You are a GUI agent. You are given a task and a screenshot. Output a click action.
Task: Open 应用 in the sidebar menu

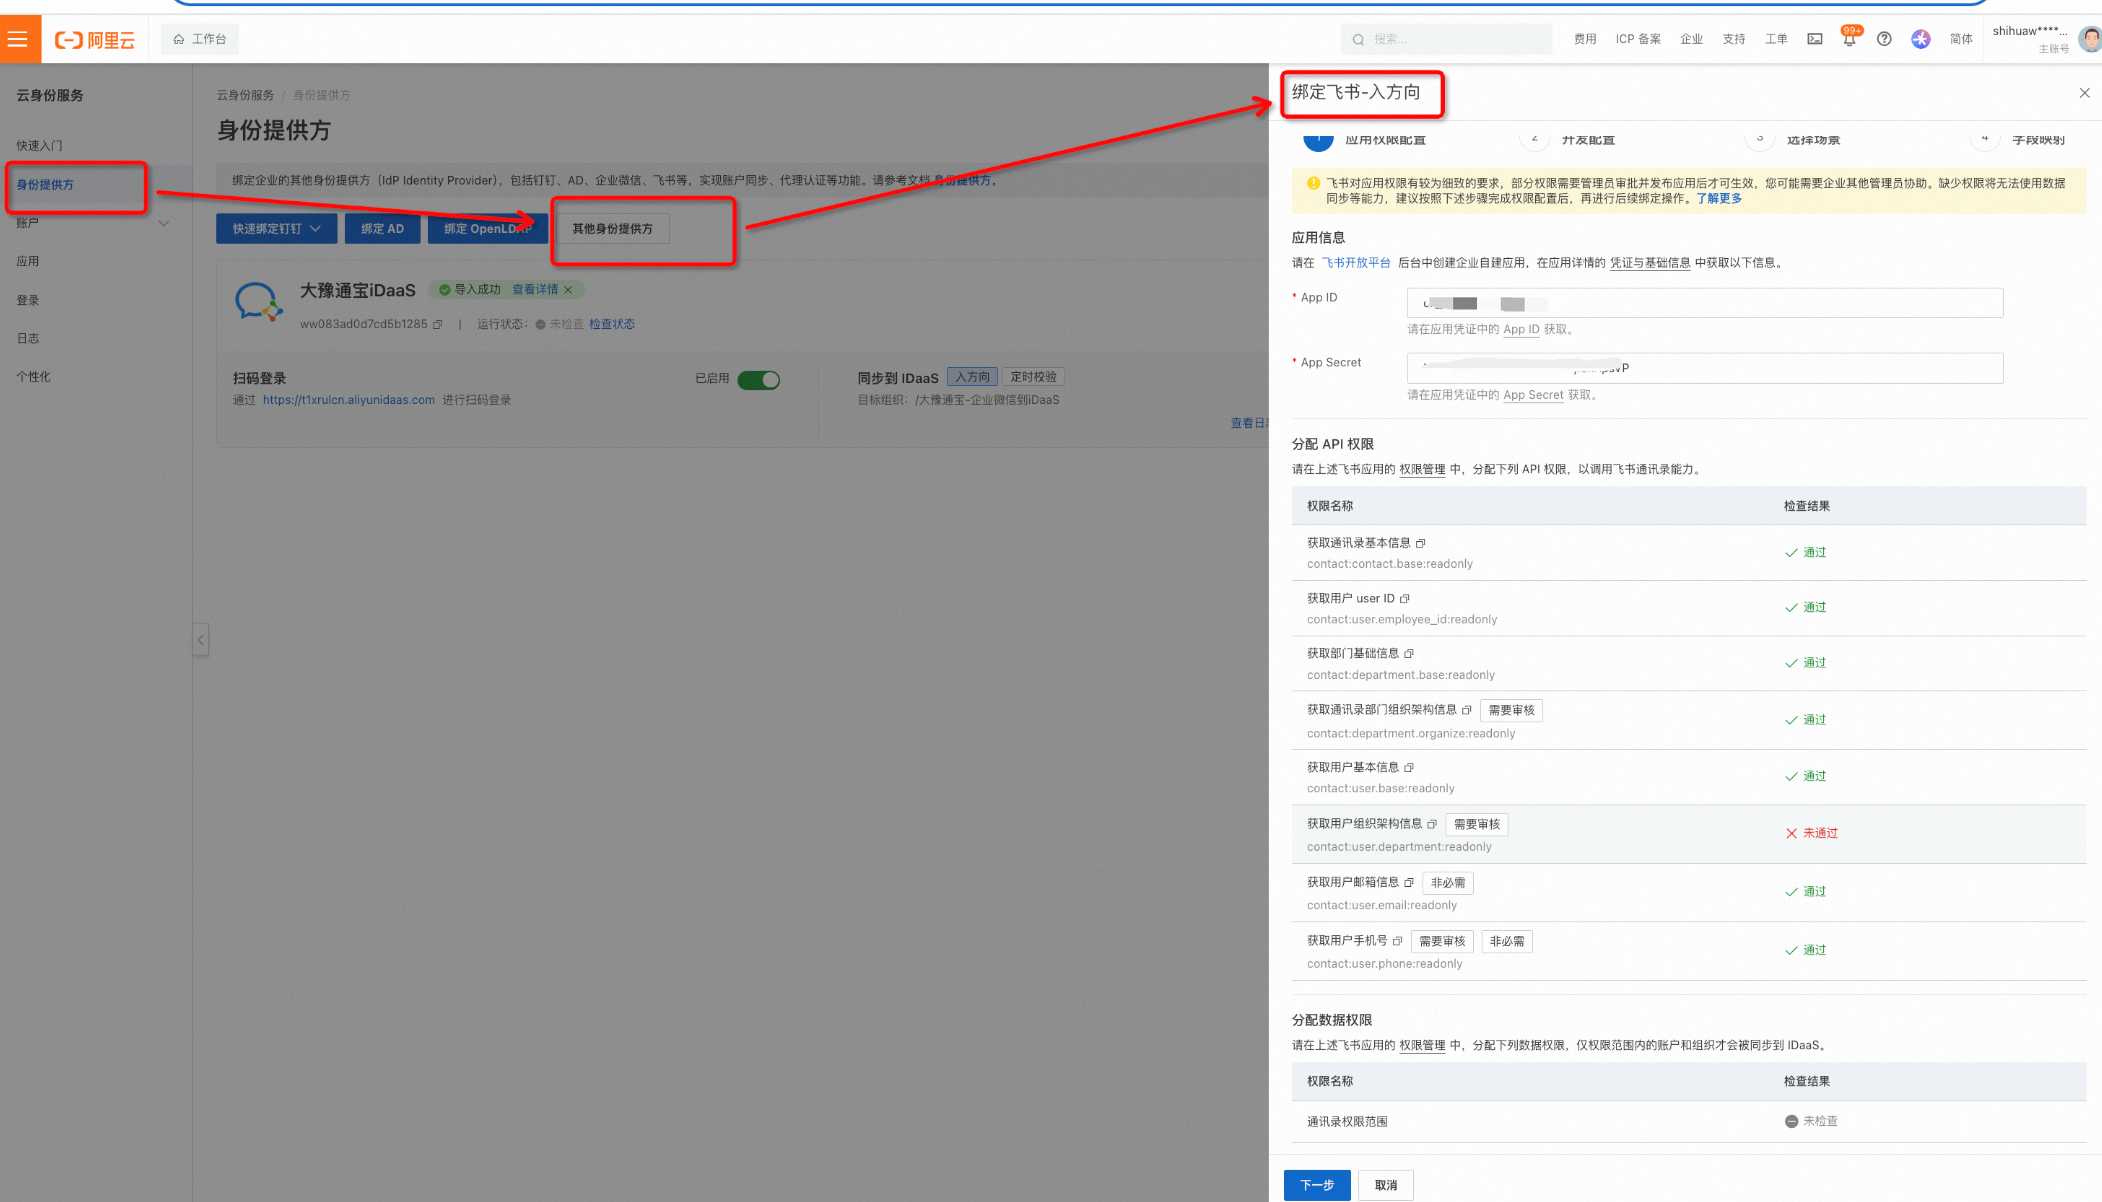[x=28, y=261]
